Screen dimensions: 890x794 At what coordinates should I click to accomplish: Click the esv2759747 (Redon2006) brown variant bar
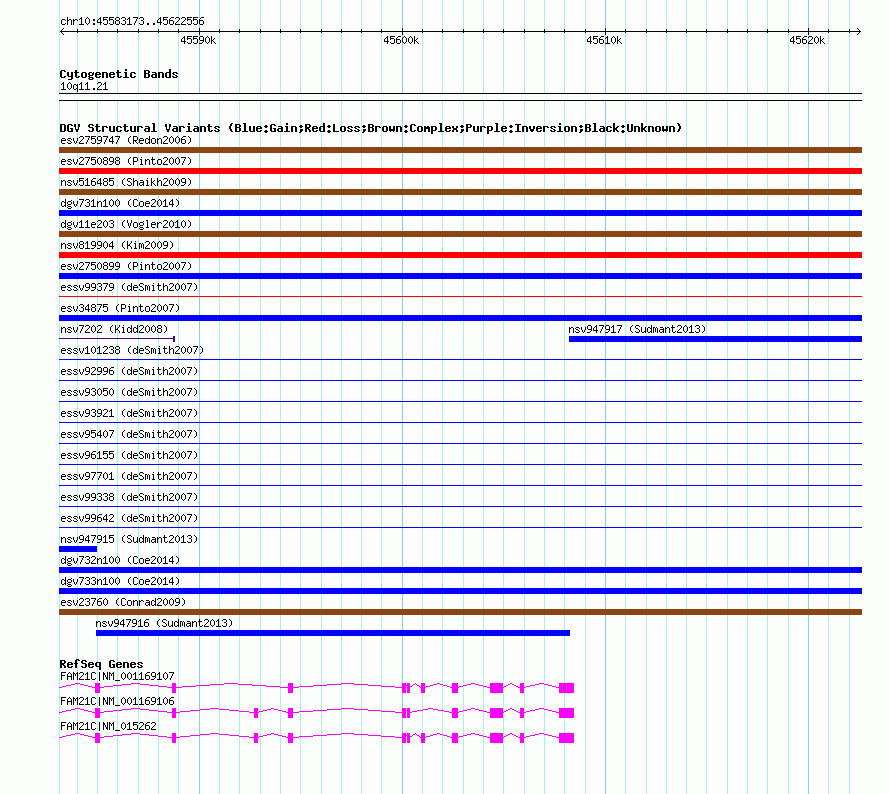460,150
